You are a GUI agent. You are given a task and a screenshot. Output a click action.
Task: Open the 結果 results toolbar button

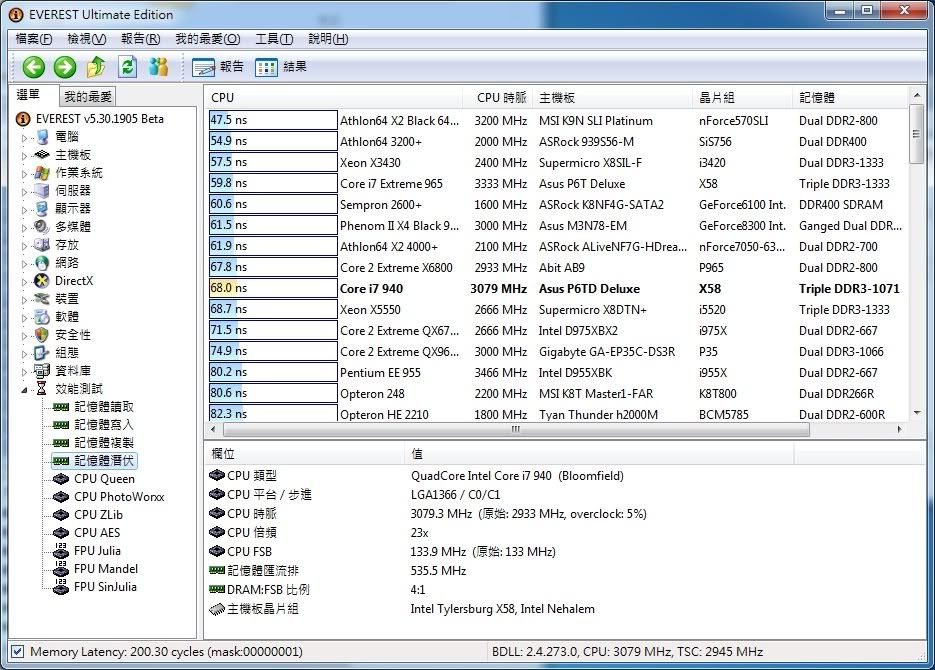coord(281,67)
